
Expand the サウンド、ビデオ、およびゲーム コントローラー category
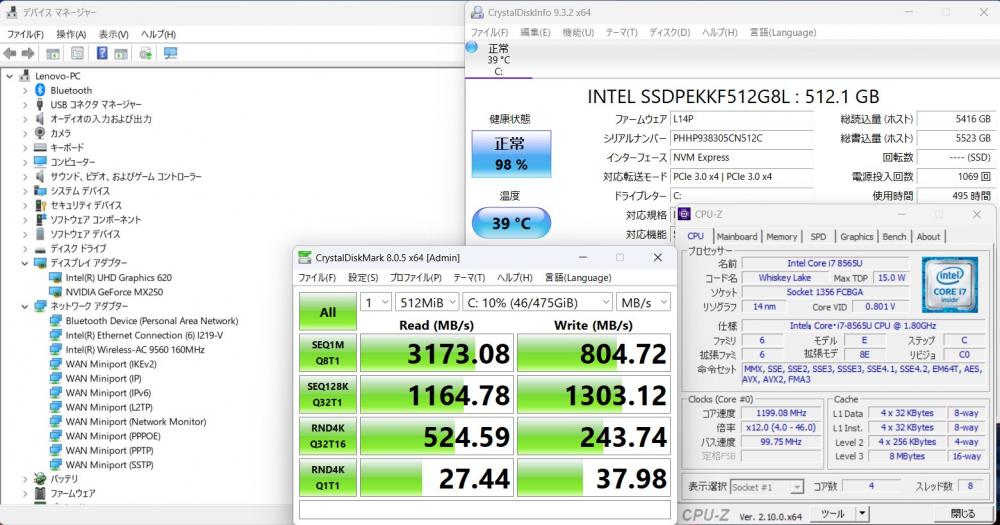pos(25,177)
